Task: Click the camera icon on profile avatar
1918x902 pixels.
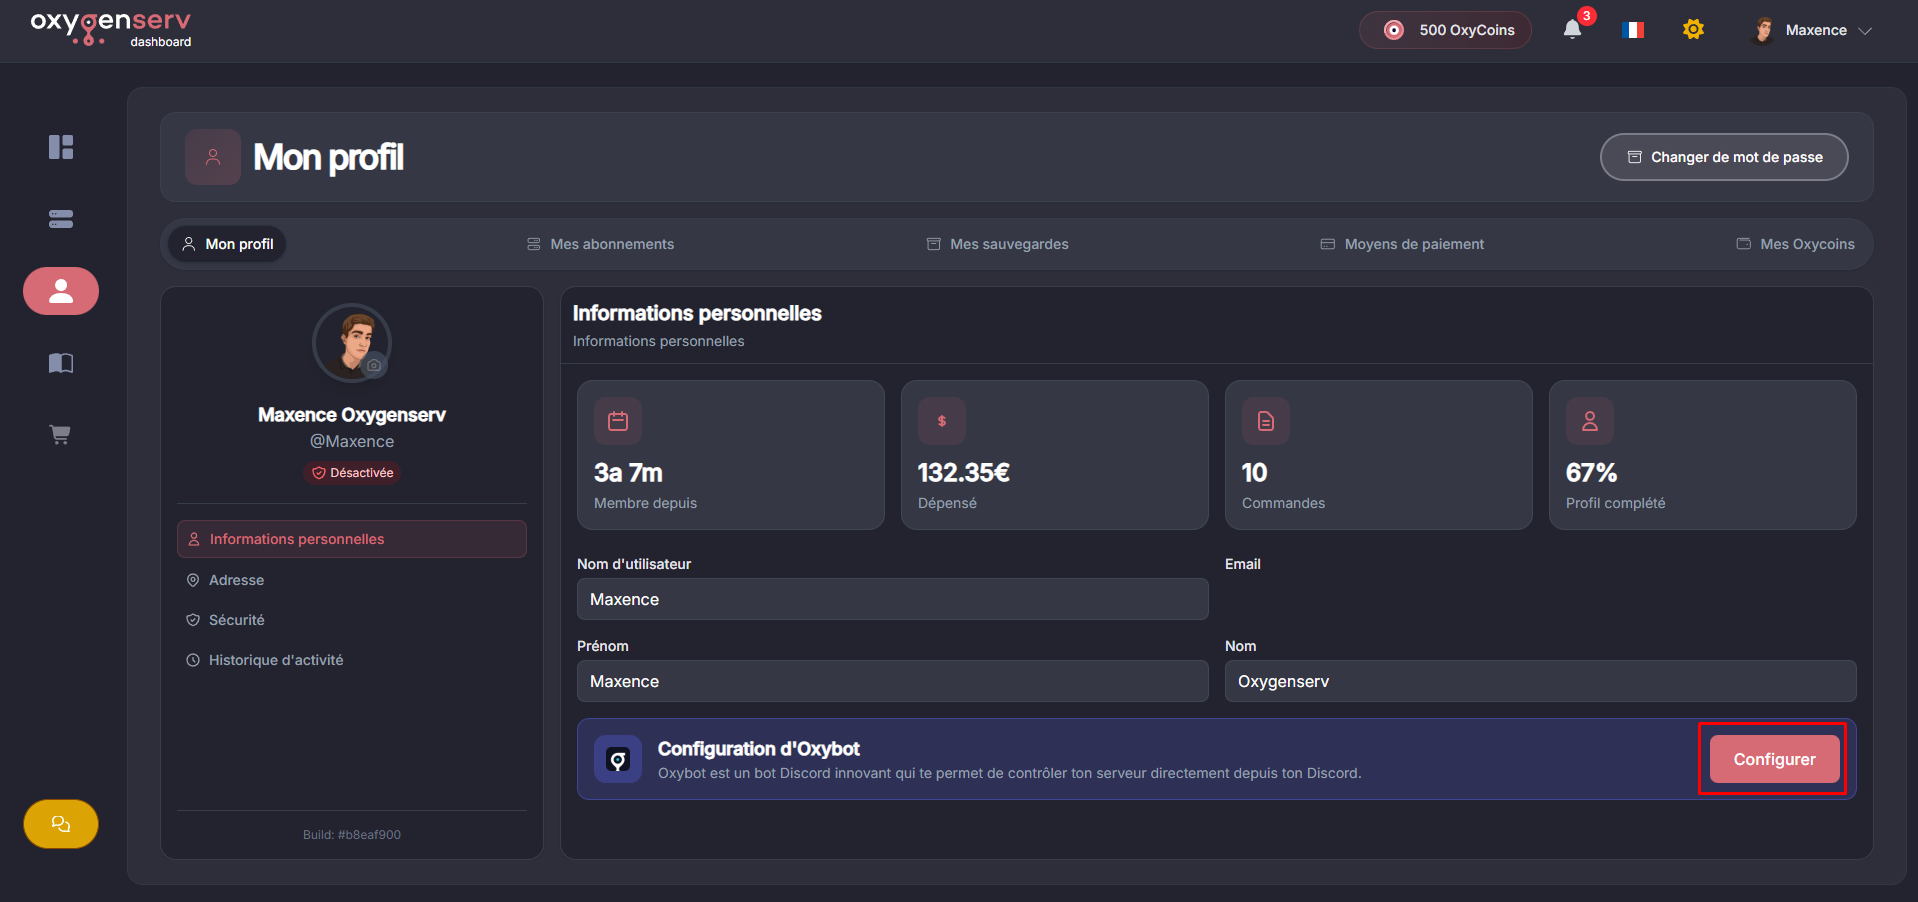Action: click(374, 366)
